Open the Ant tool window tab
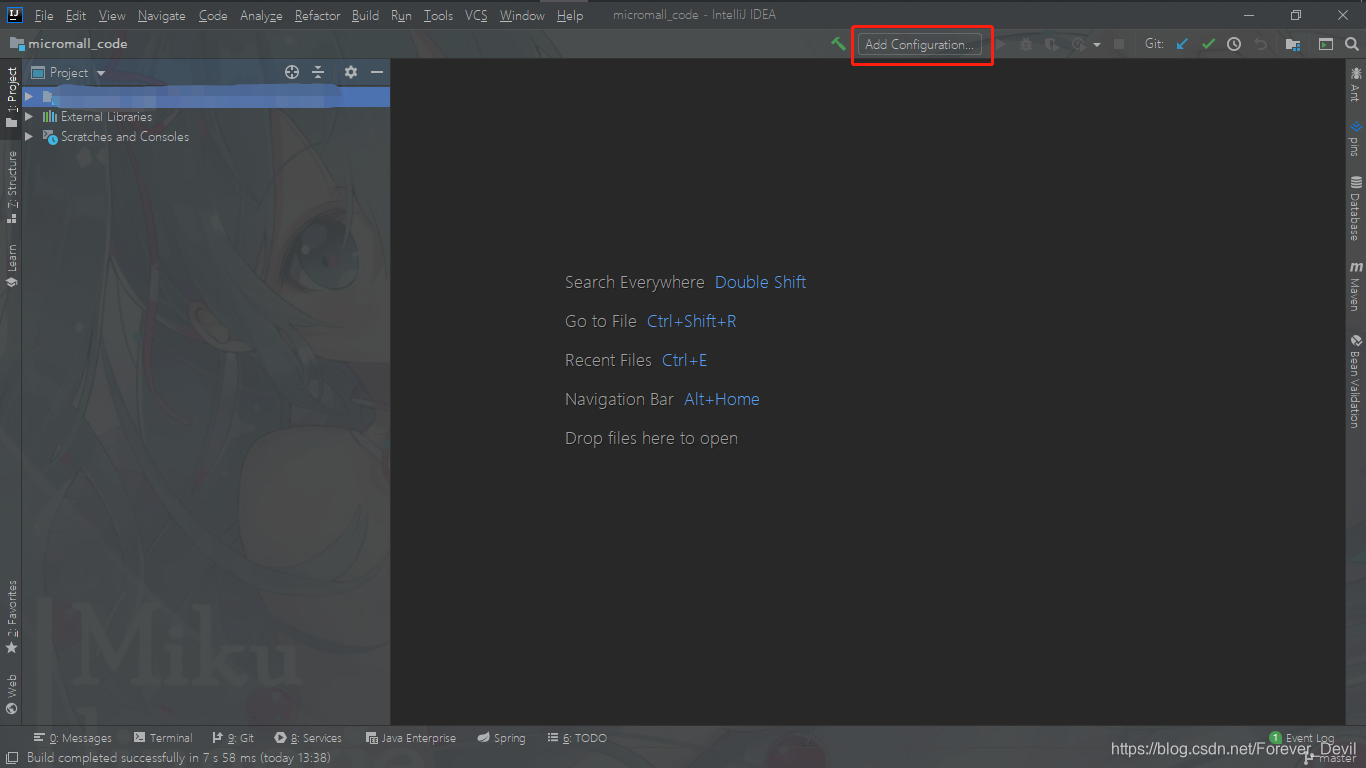The height and width of the screenshot is (768, 1366). tap(1356, 84)
